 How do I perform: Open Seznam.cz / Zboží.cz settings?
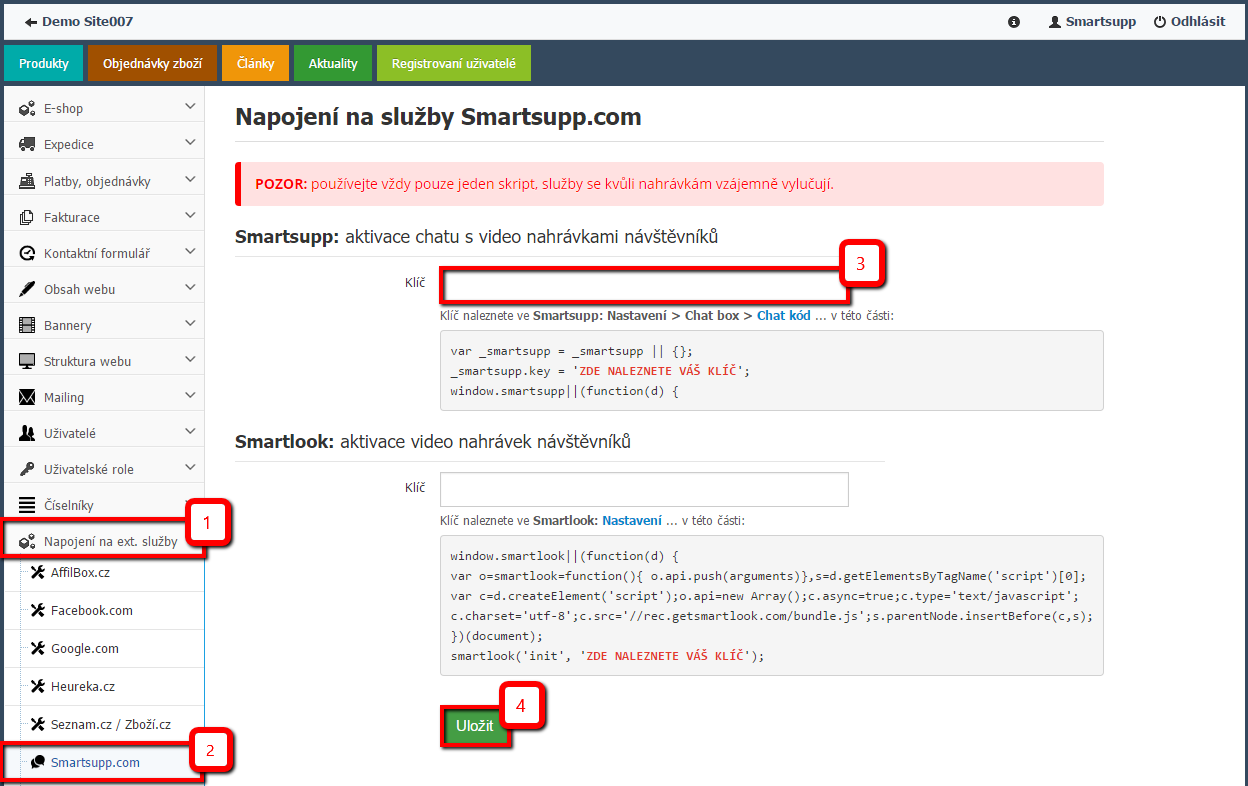pyautogui.click(x=113, y=724)
